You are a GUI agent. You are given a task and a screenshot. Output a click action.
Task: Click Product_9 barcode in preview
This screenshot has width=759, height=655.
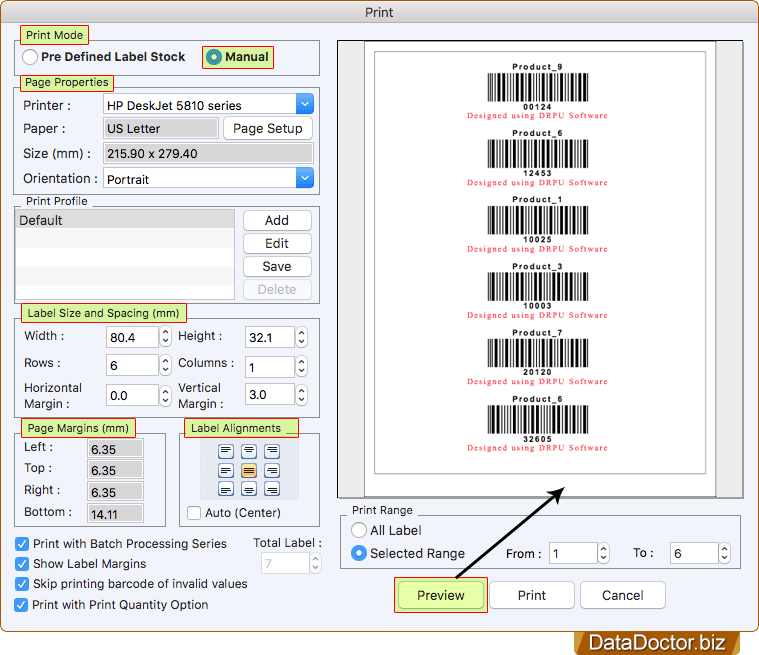click(x=537, y=87)
